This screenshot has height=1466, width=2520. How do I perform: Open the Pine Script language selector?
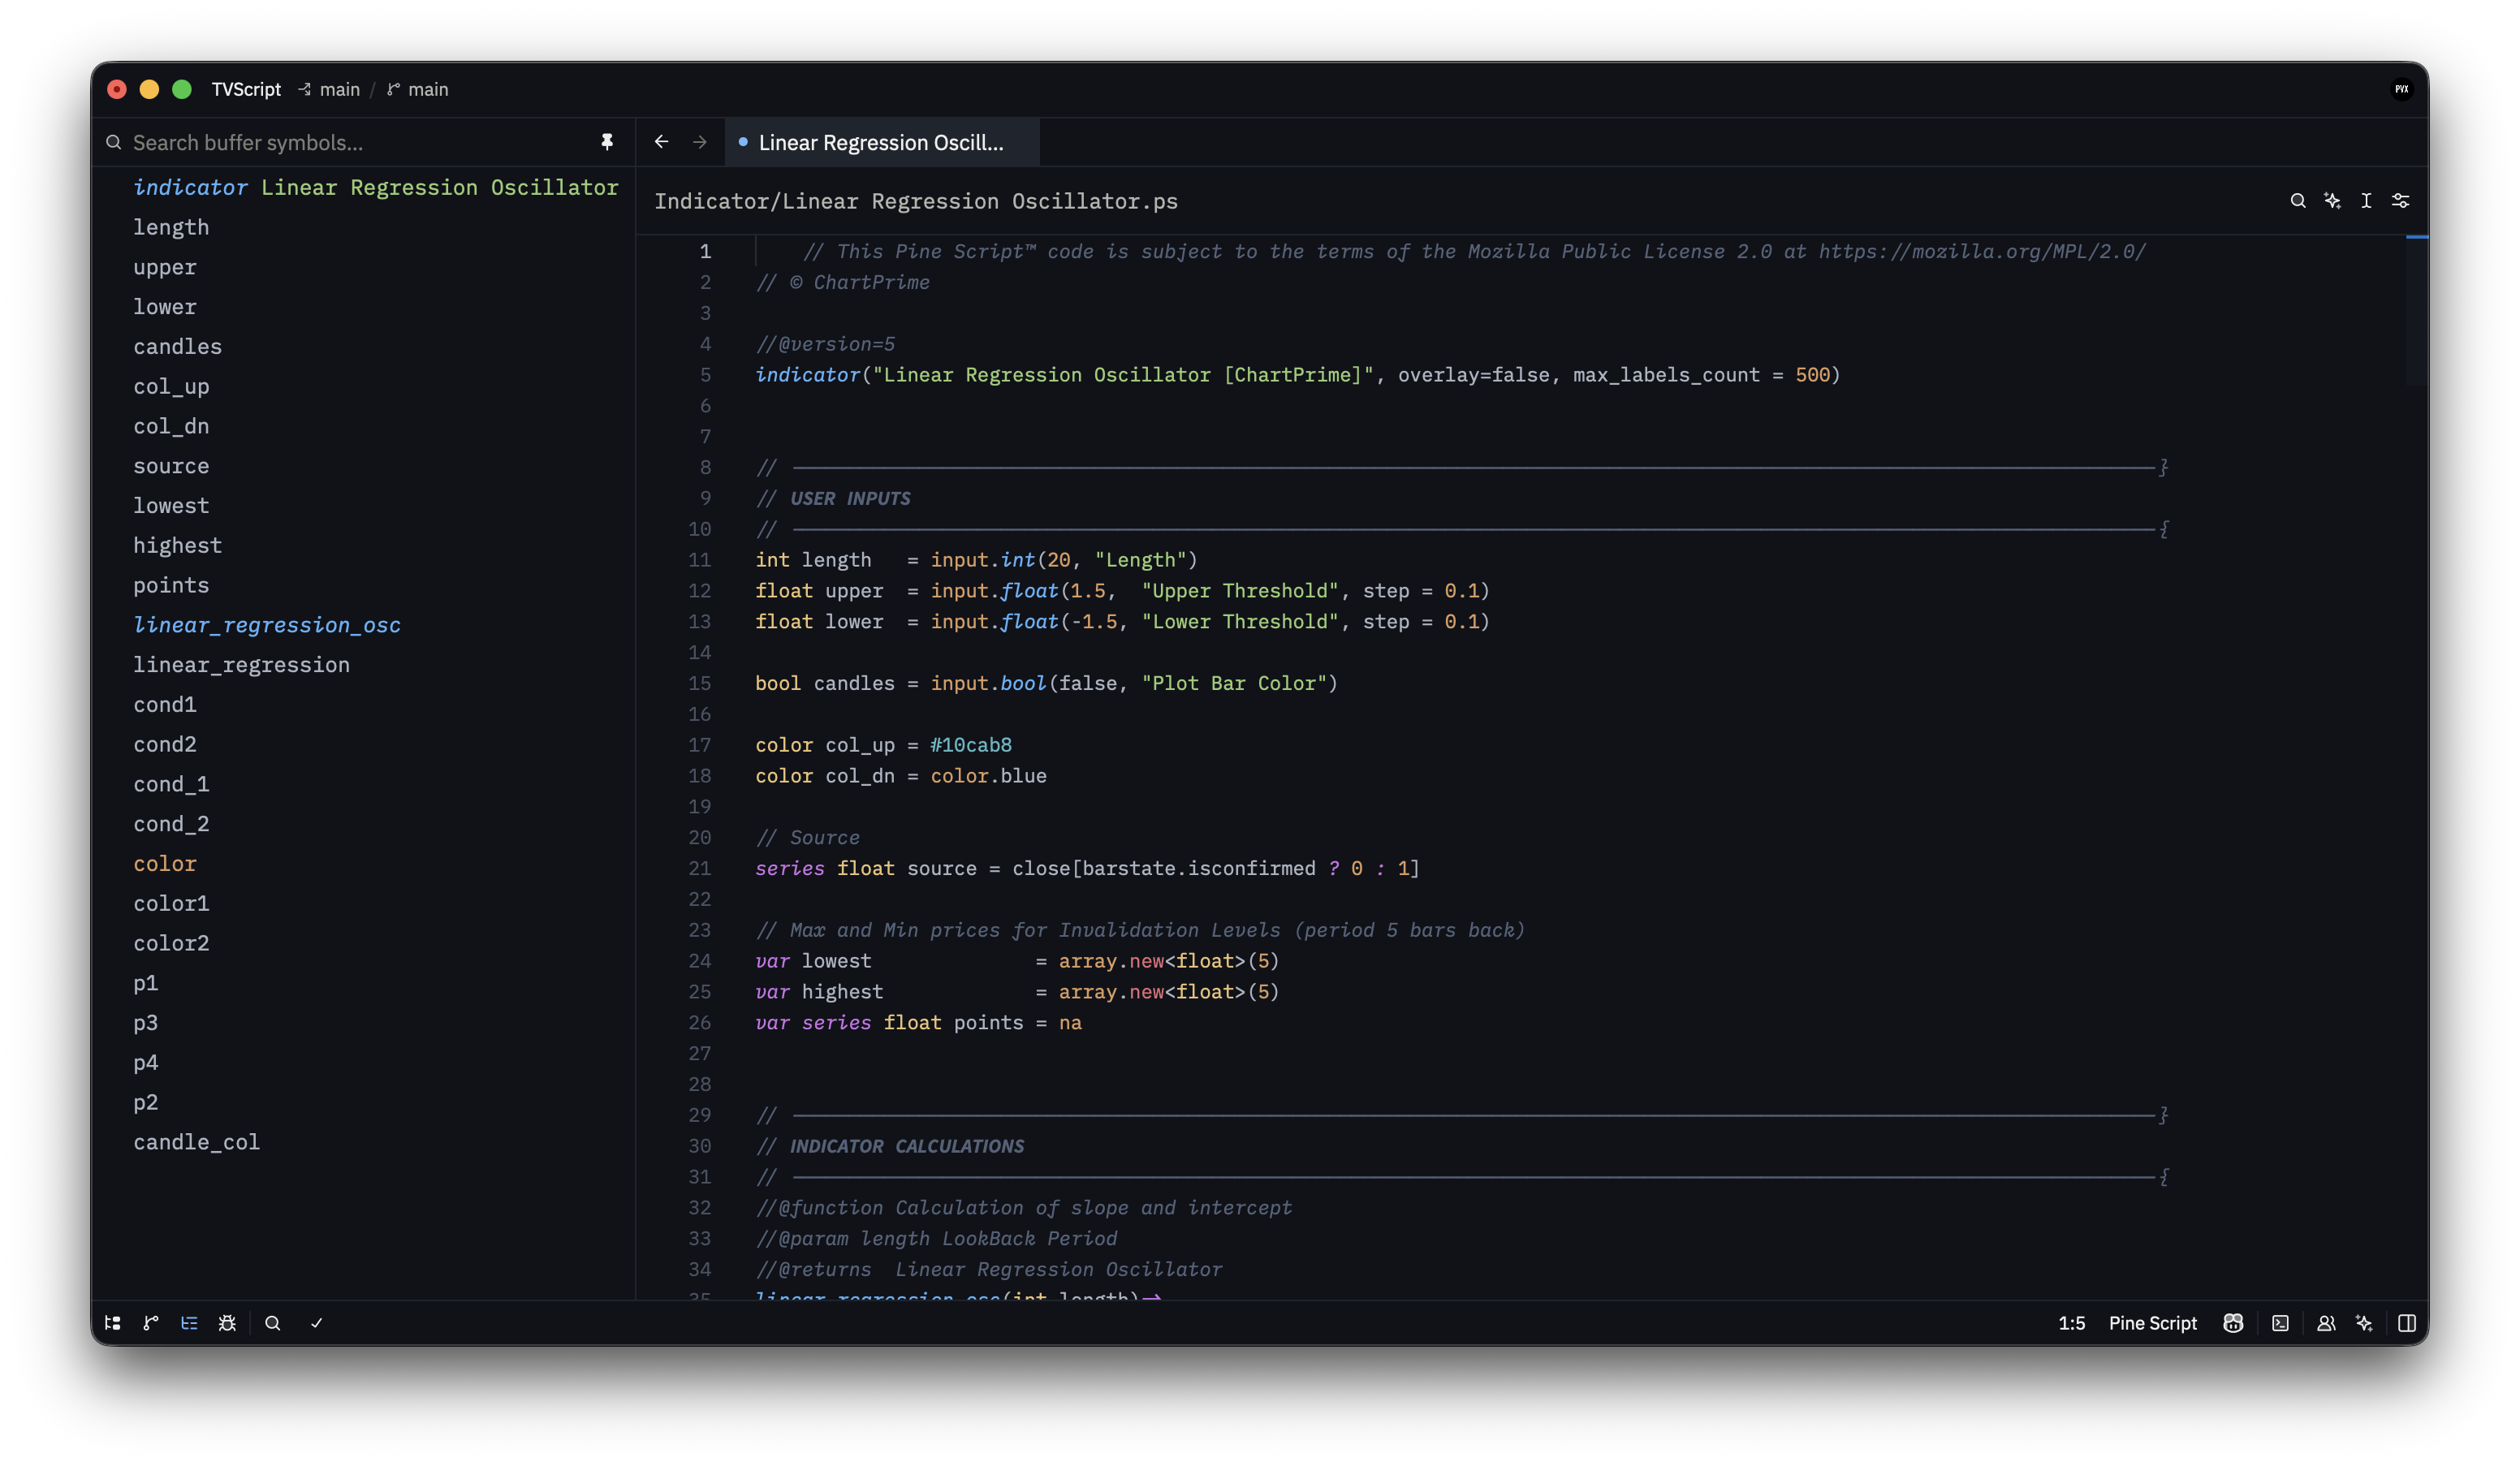[x=2153, y=1323]
